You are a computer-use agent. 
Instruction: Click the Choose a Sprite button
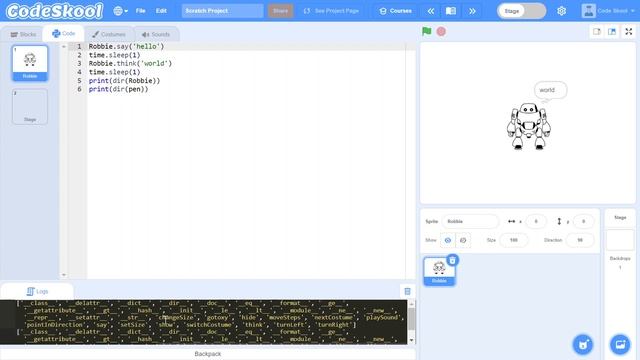point(583,345)
